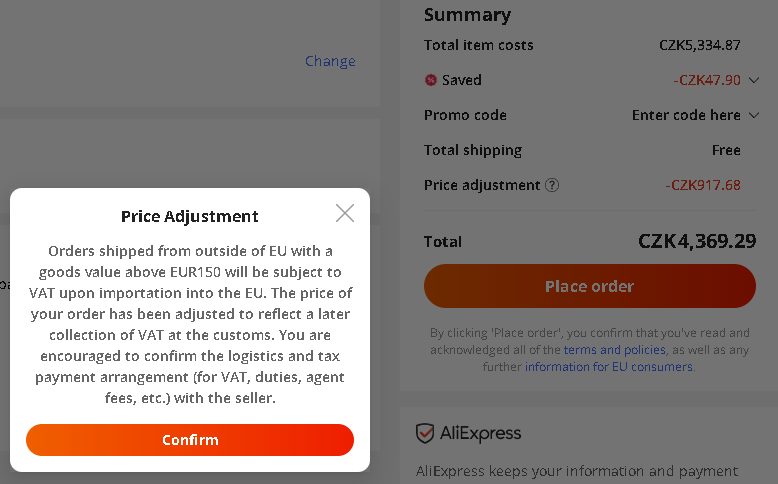Screen dimensions: 778x484
Task: Click the AliExpress logo text
Action: pos(481,433)
